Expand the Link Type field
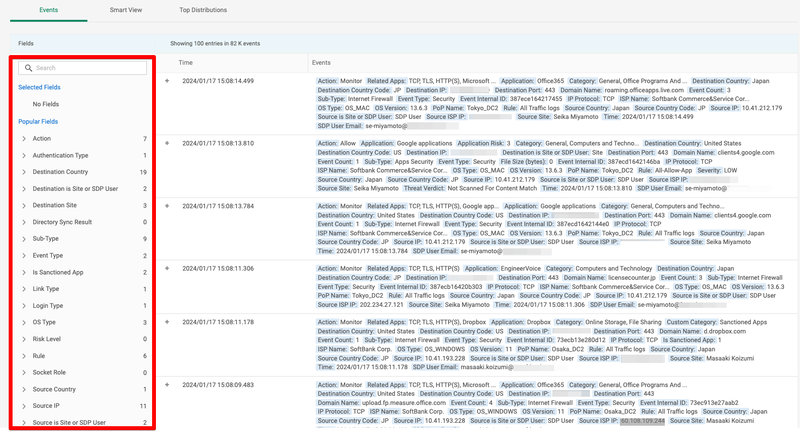 tap(24, 289)
